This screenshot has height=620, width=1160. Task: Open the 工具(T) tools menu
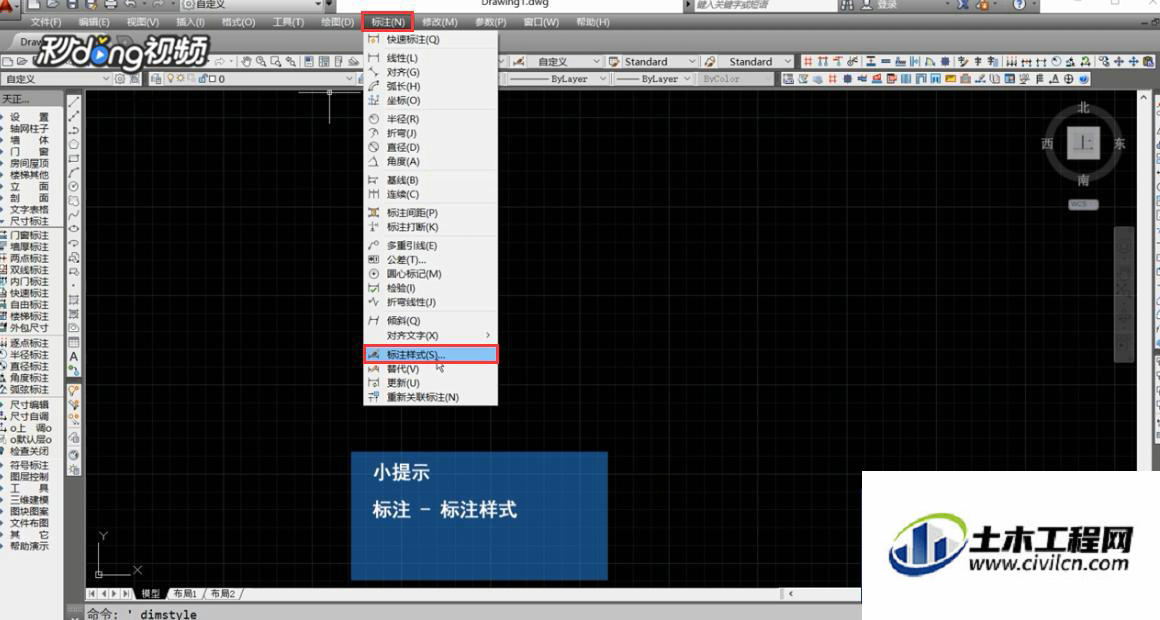(288, 22)
